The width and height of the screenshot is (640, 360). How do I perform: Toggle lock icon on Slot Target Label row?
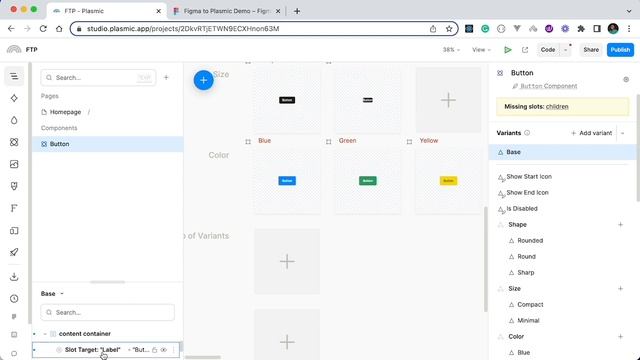[155, 350]
